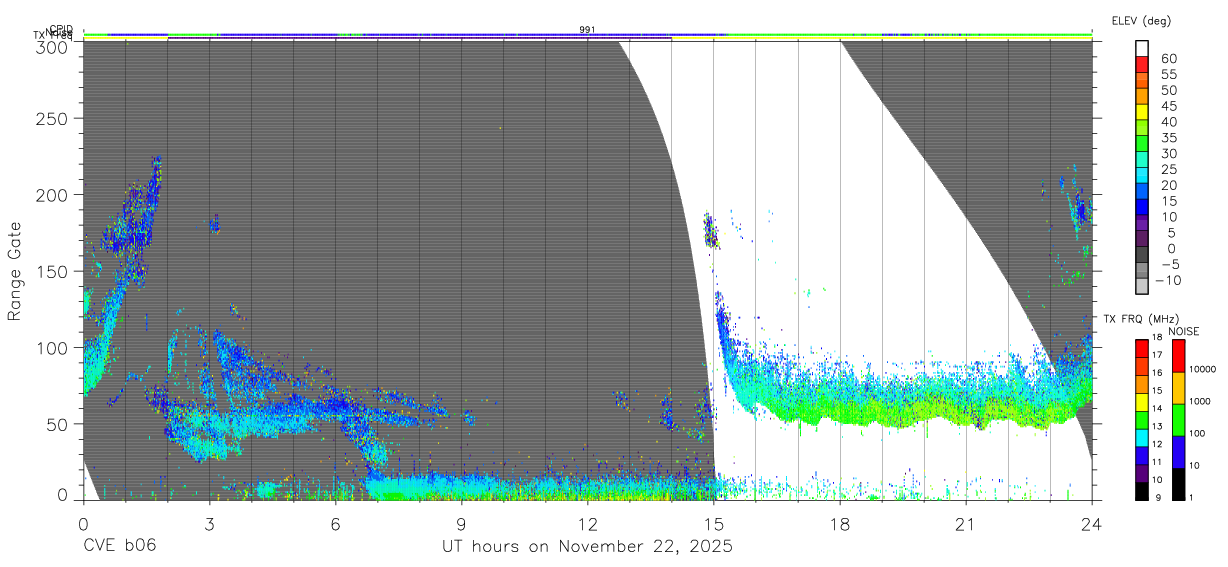Click the '100' Range Gate tick label
The width and height of the screenshot is (1228, 567).
tap(53, 347)
